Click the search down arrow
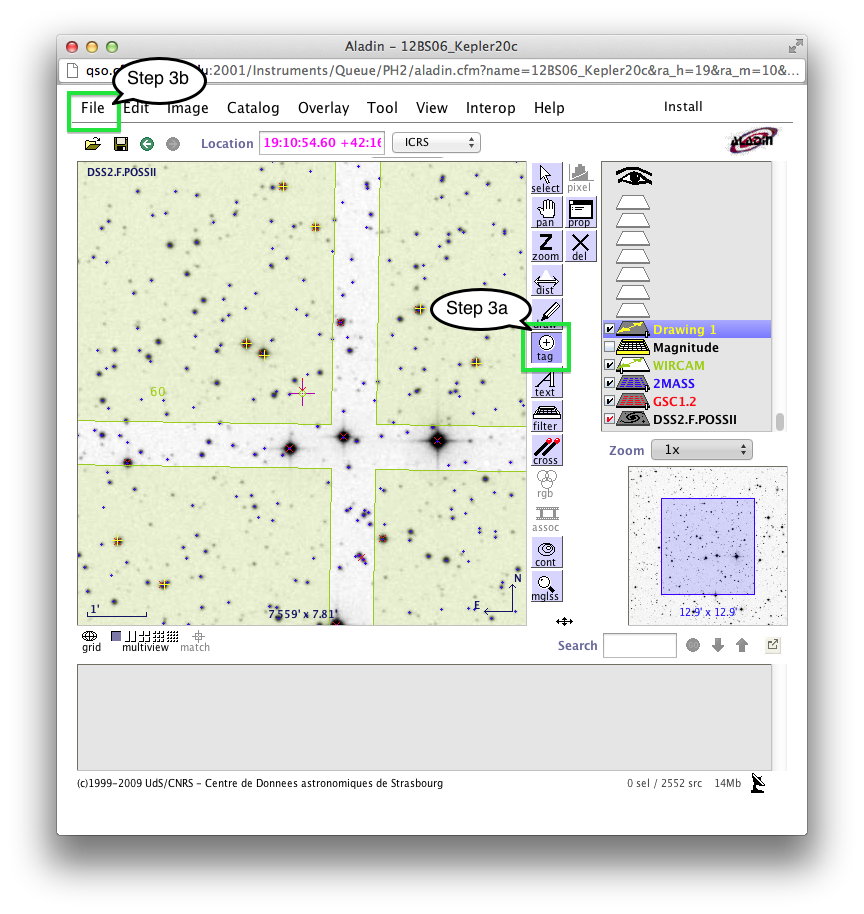The height and width of the screenshot is (914, 864). [718, 645]
